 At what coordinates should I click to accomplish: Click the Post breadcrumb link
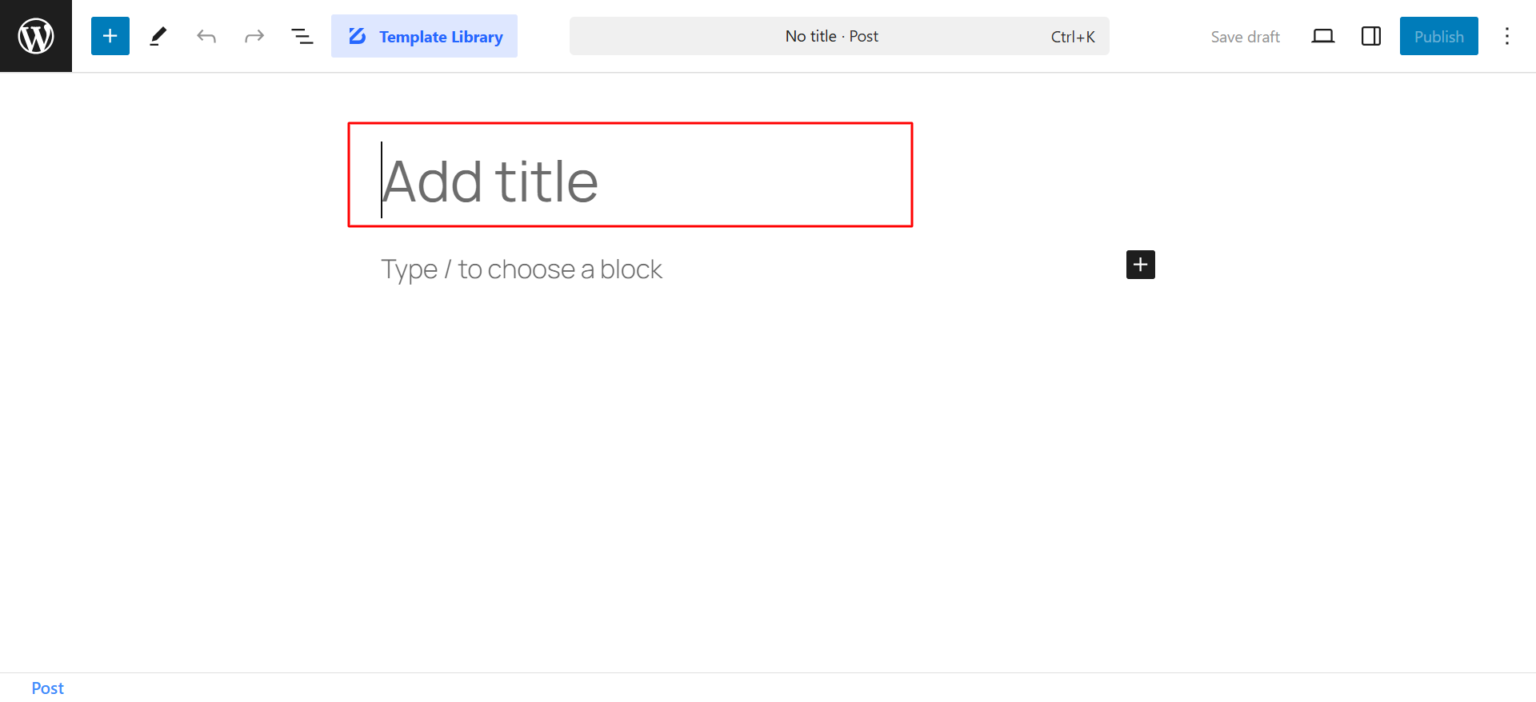(x=47, y=688)
